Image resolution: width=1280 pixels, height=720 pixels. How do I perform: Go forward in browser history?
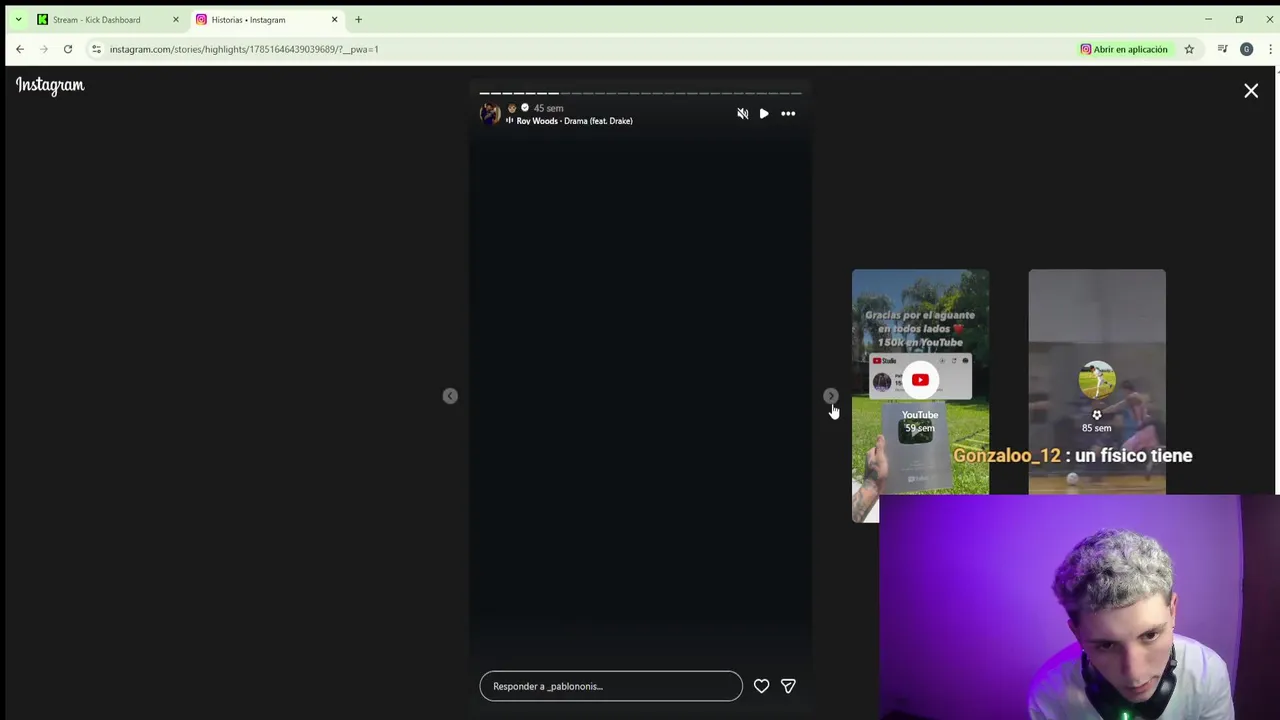[44, 49]
